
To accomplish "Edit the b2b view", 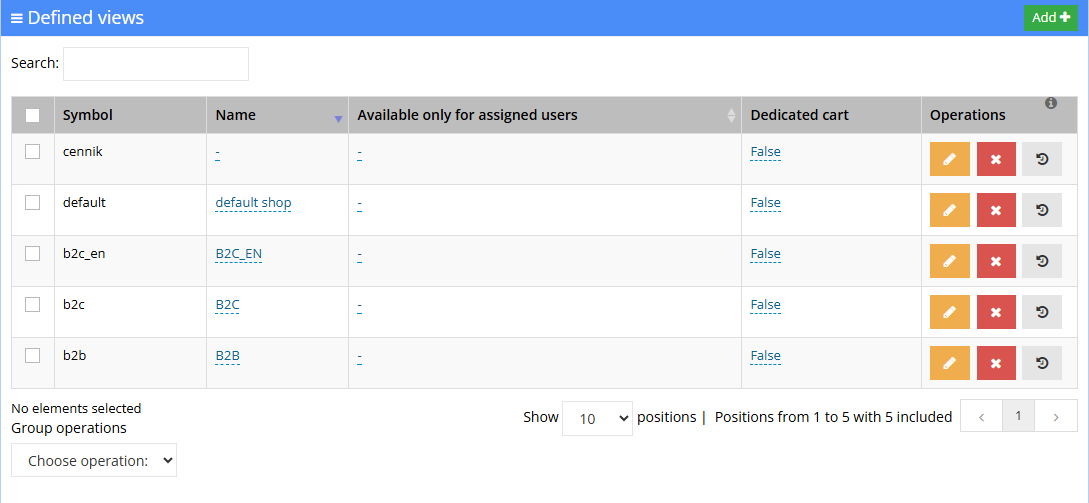I will click(949, 363).
